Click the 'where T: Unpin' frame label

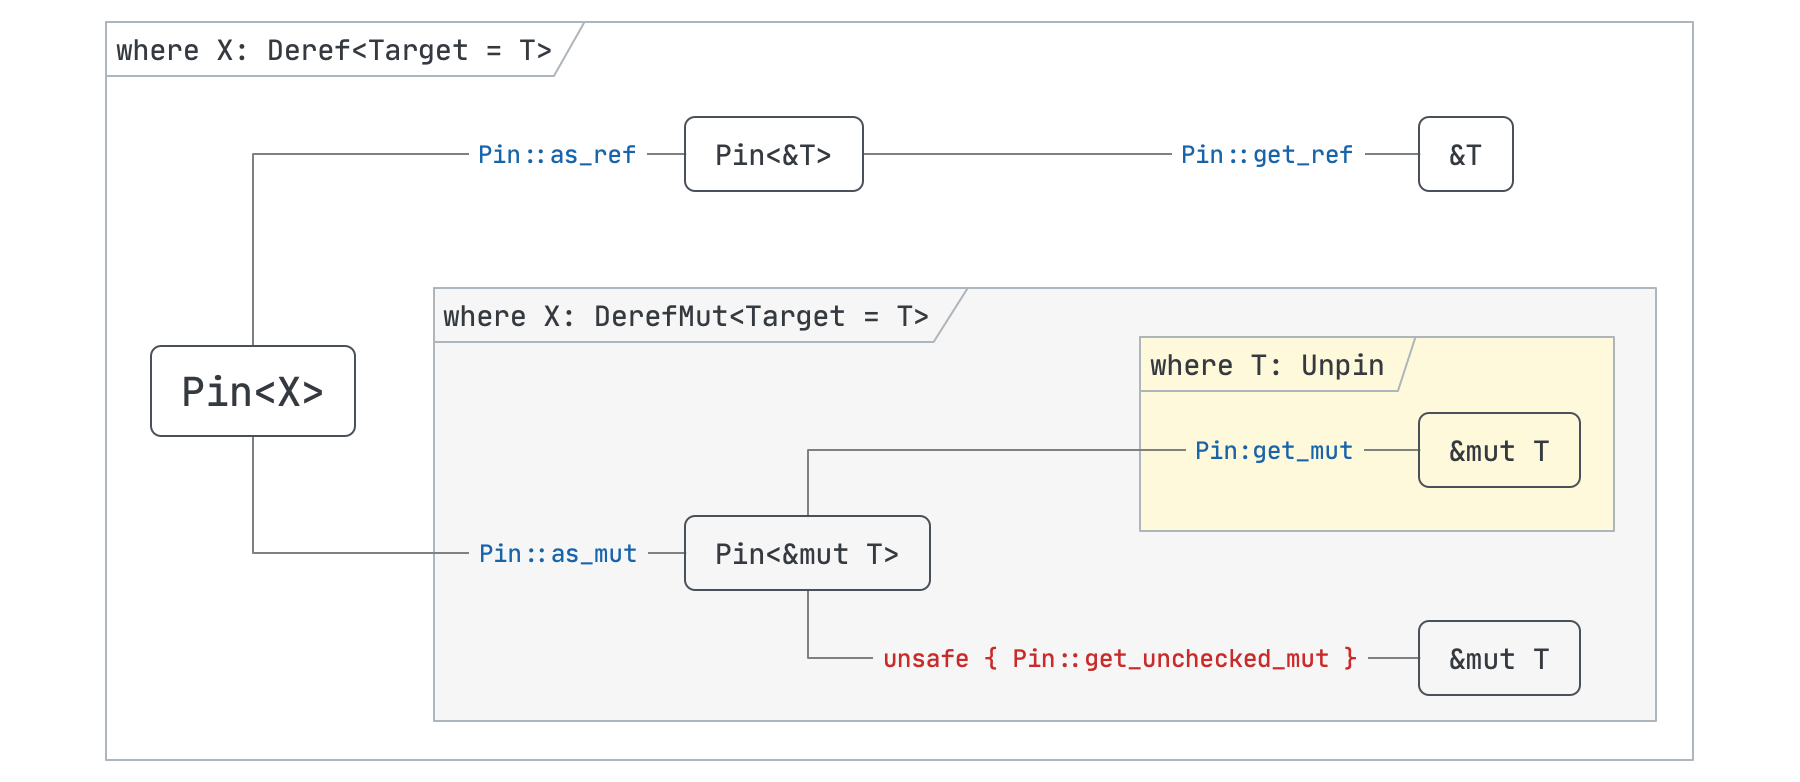[x=1267, y=366]
